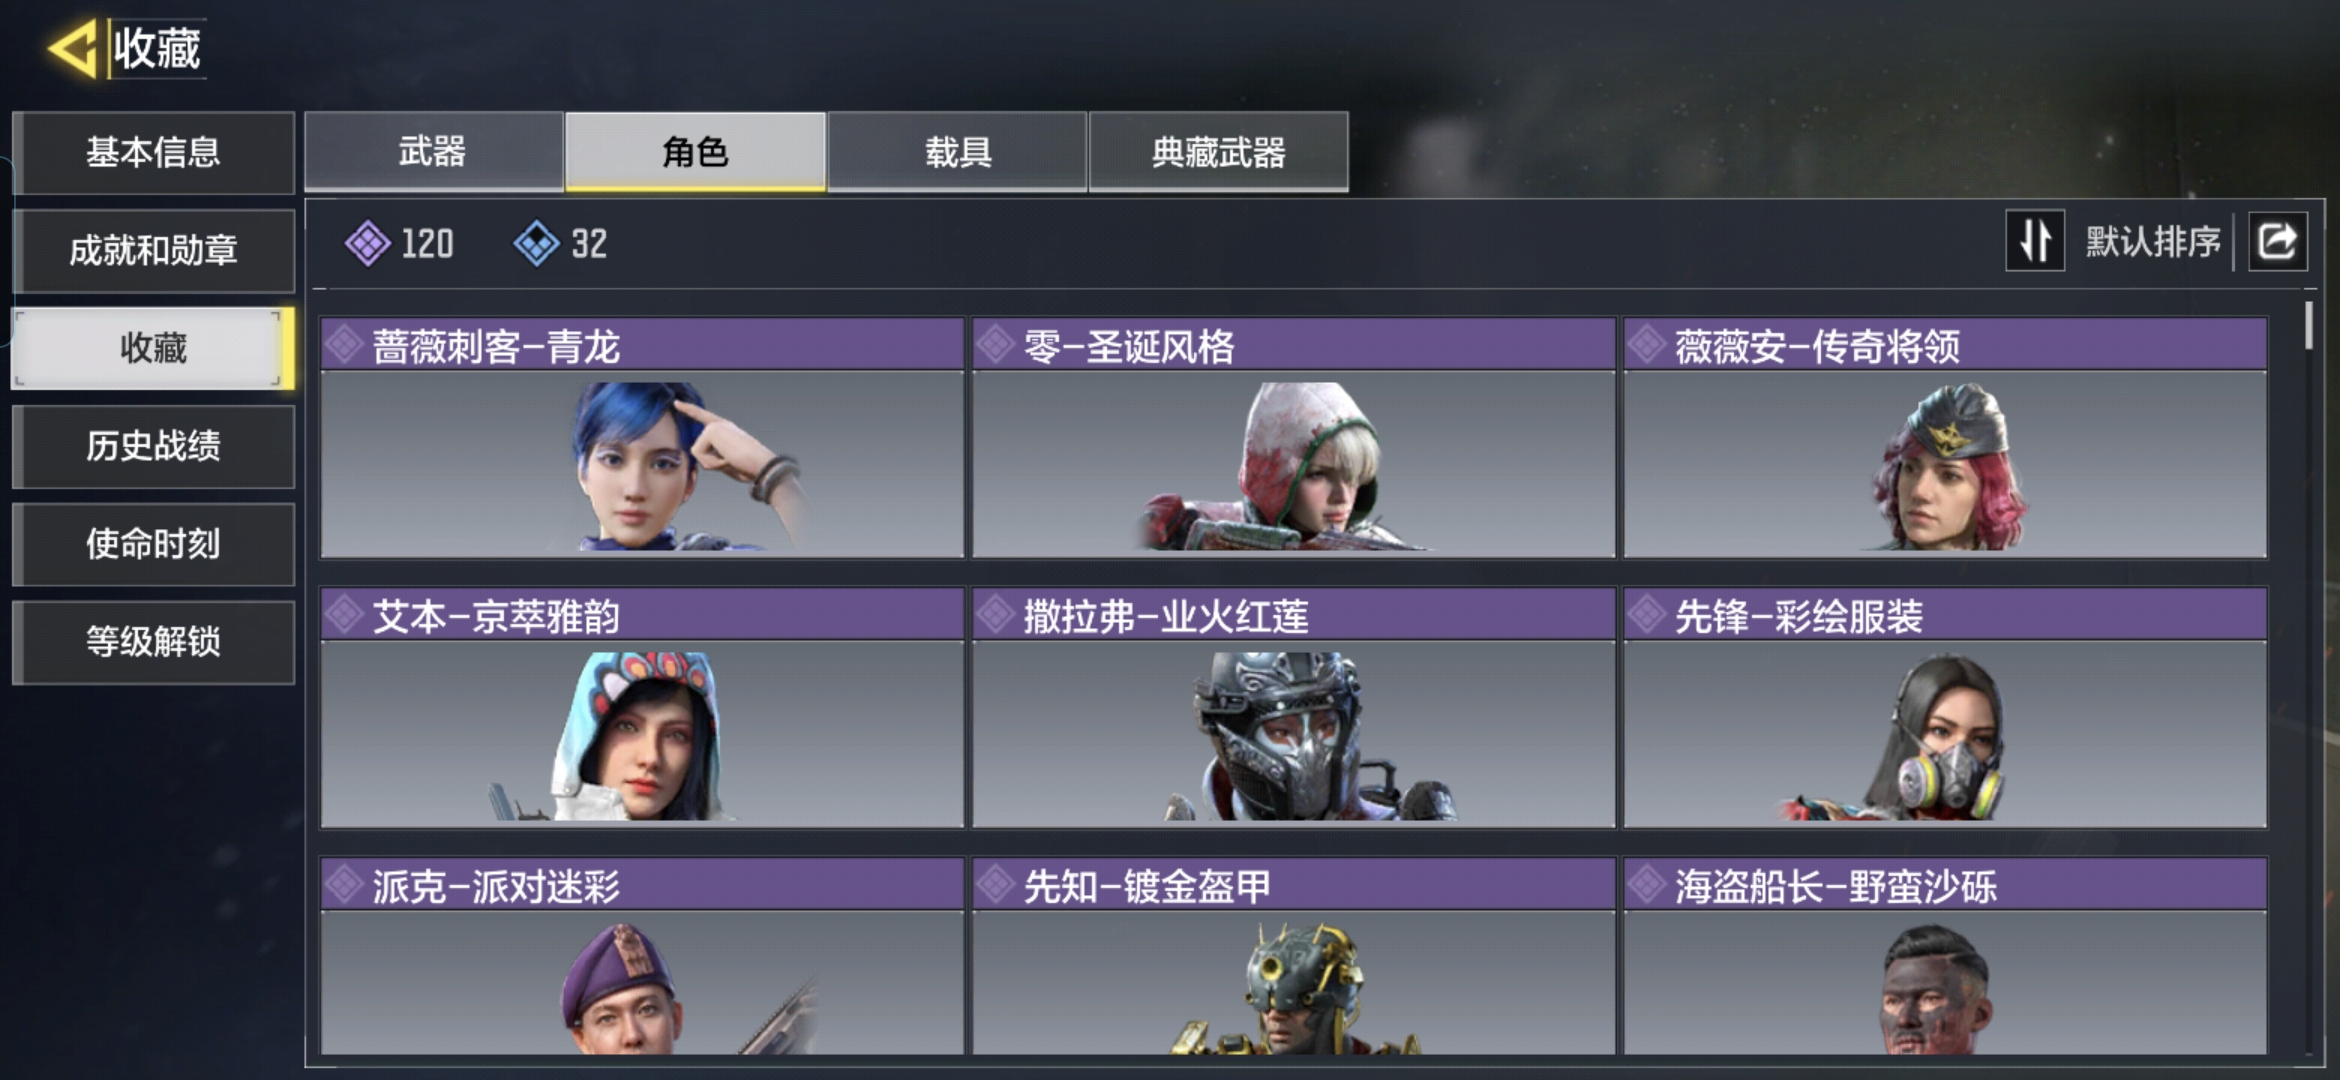Screen dimensions: 2340x1080
Task: Select 撒拉弗-业火红莲 character card
Action: point(1293,707)
